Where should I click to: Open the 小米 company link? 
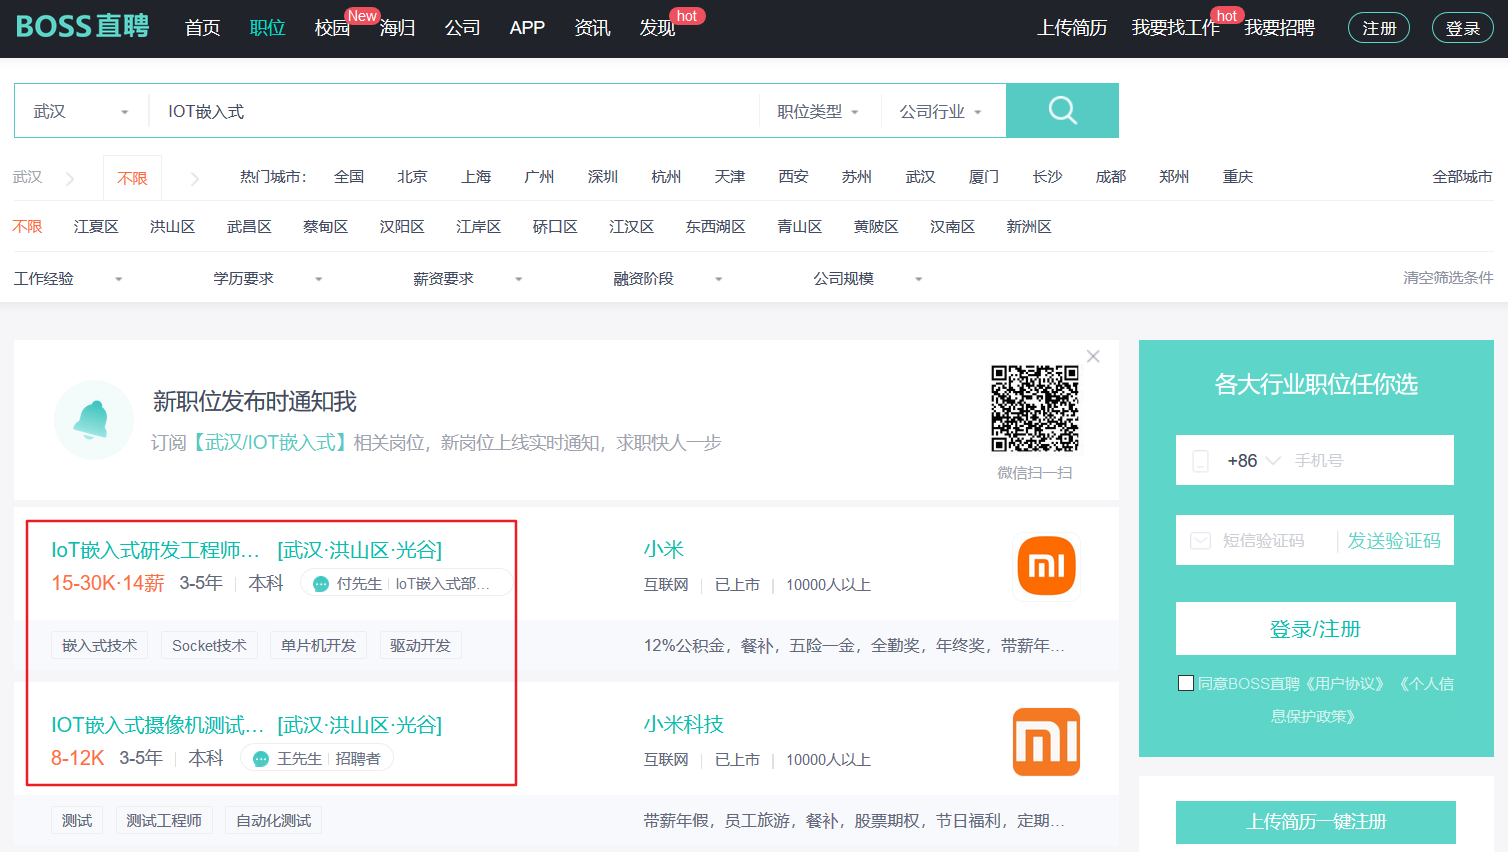point(663,550)
